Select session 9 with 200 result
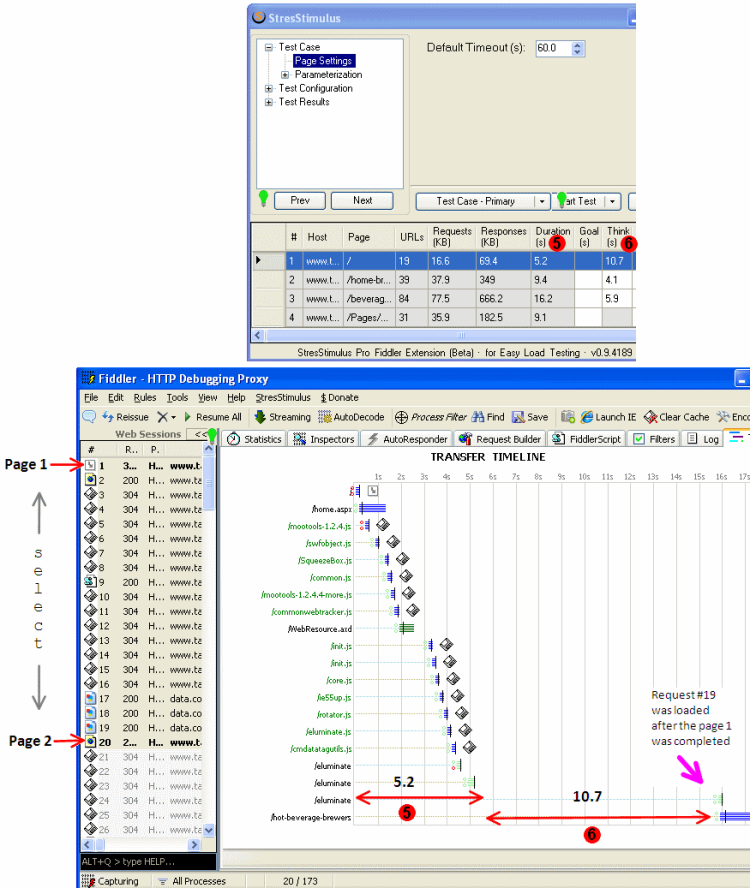The height and width of the screenshot is (888, 750). (142, 582)
